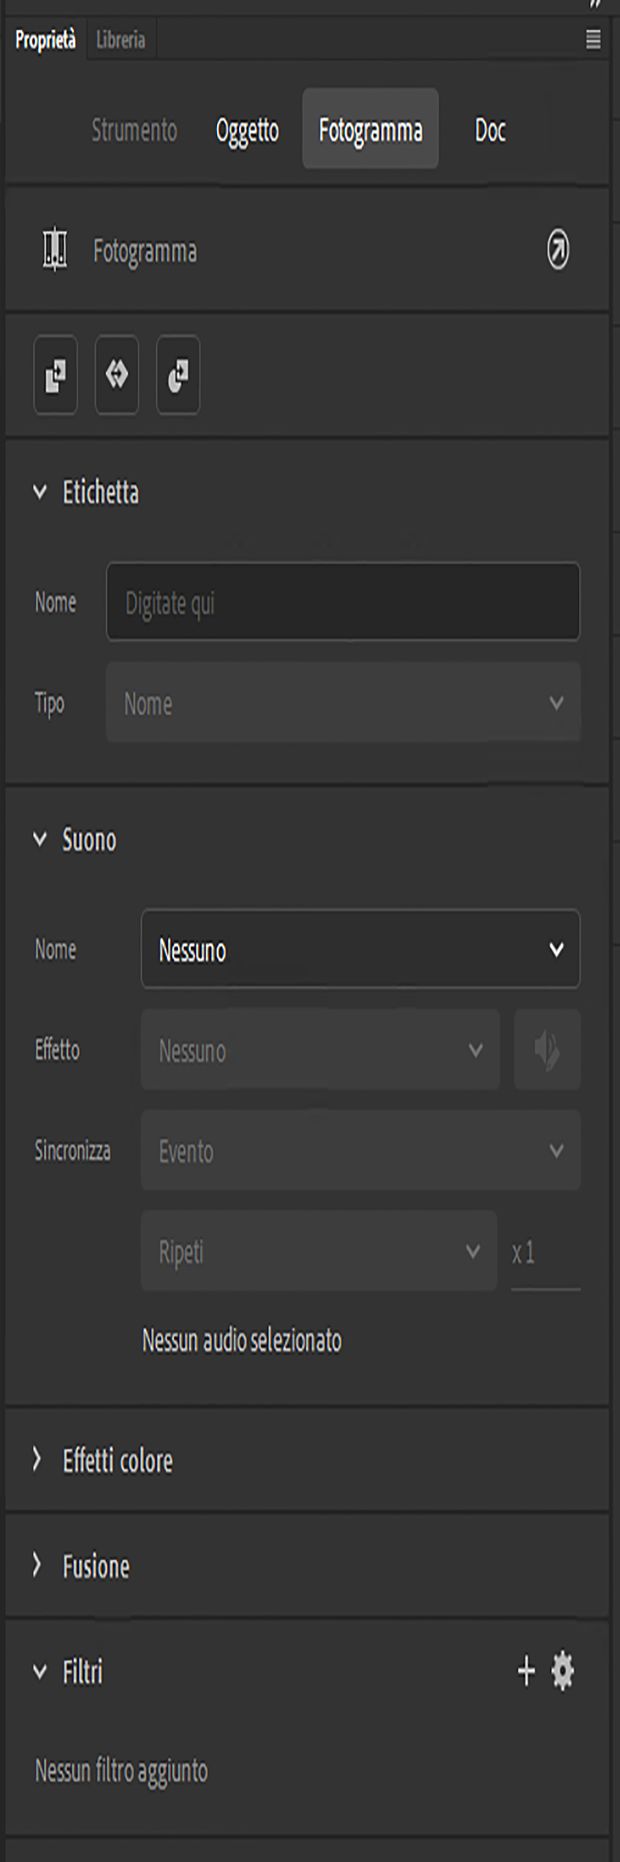Click the label Nome text field

[x=343, y=602]
